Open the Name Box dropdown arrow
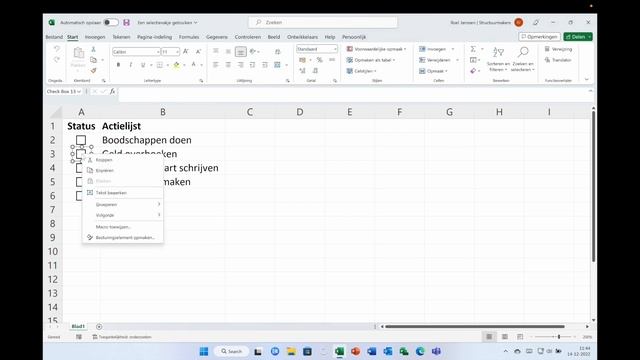 click(79, 91)
